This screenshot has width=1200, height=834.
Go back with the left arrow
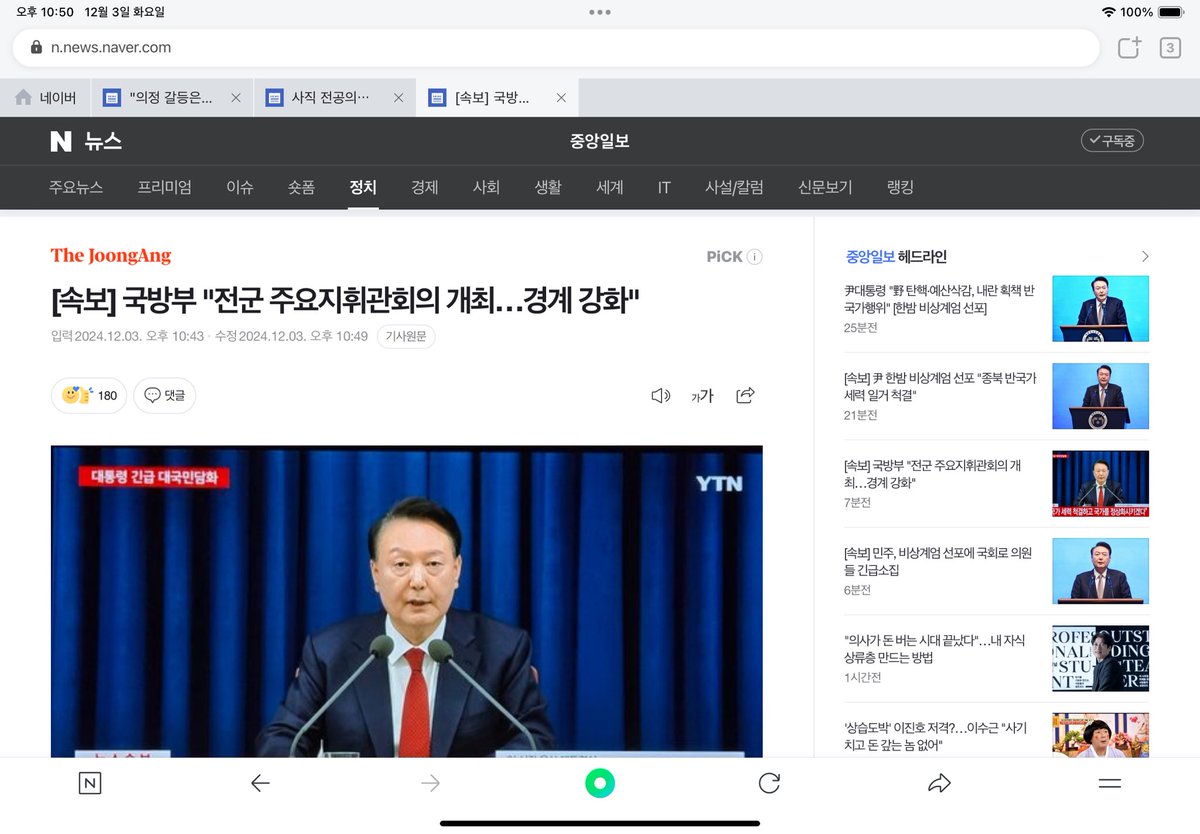(x=260, y=784)
